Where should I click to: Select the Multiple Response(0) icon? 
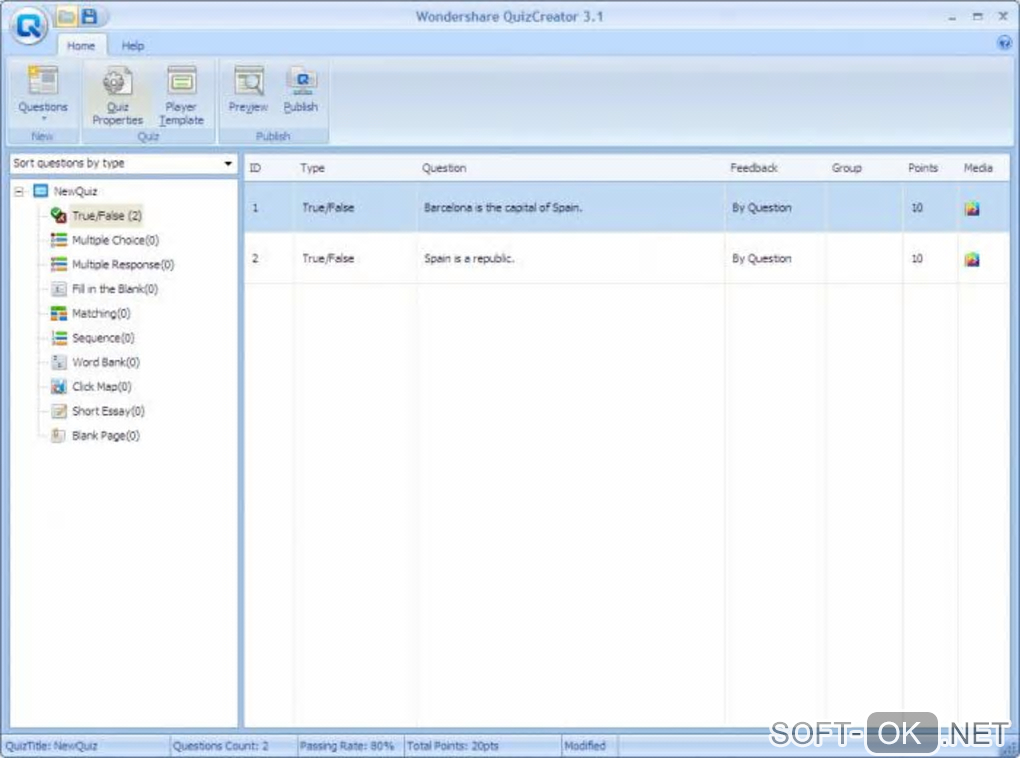pyautogui.click(x=59, y=264)
